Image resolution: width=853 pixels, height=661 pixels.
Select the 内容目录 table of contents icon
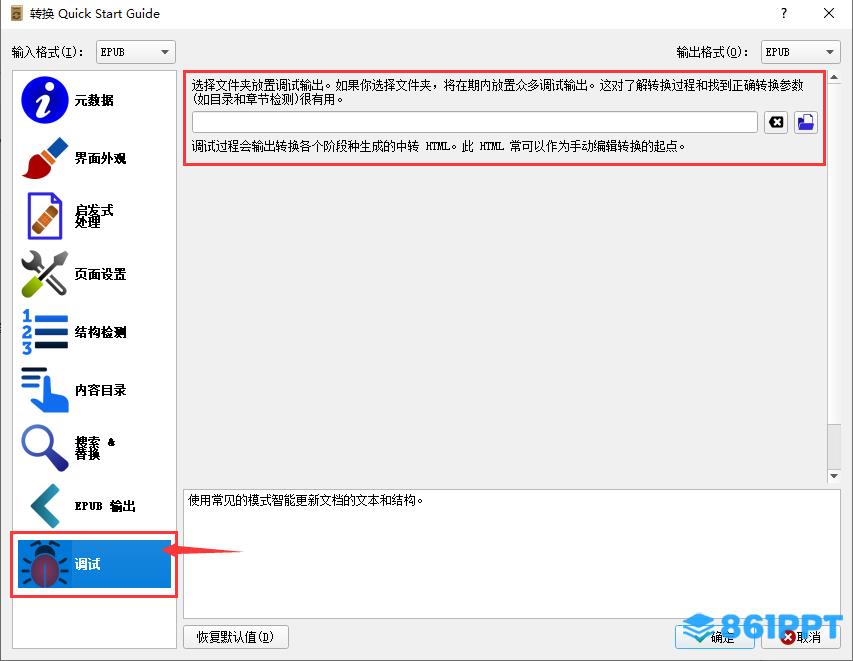45,390
